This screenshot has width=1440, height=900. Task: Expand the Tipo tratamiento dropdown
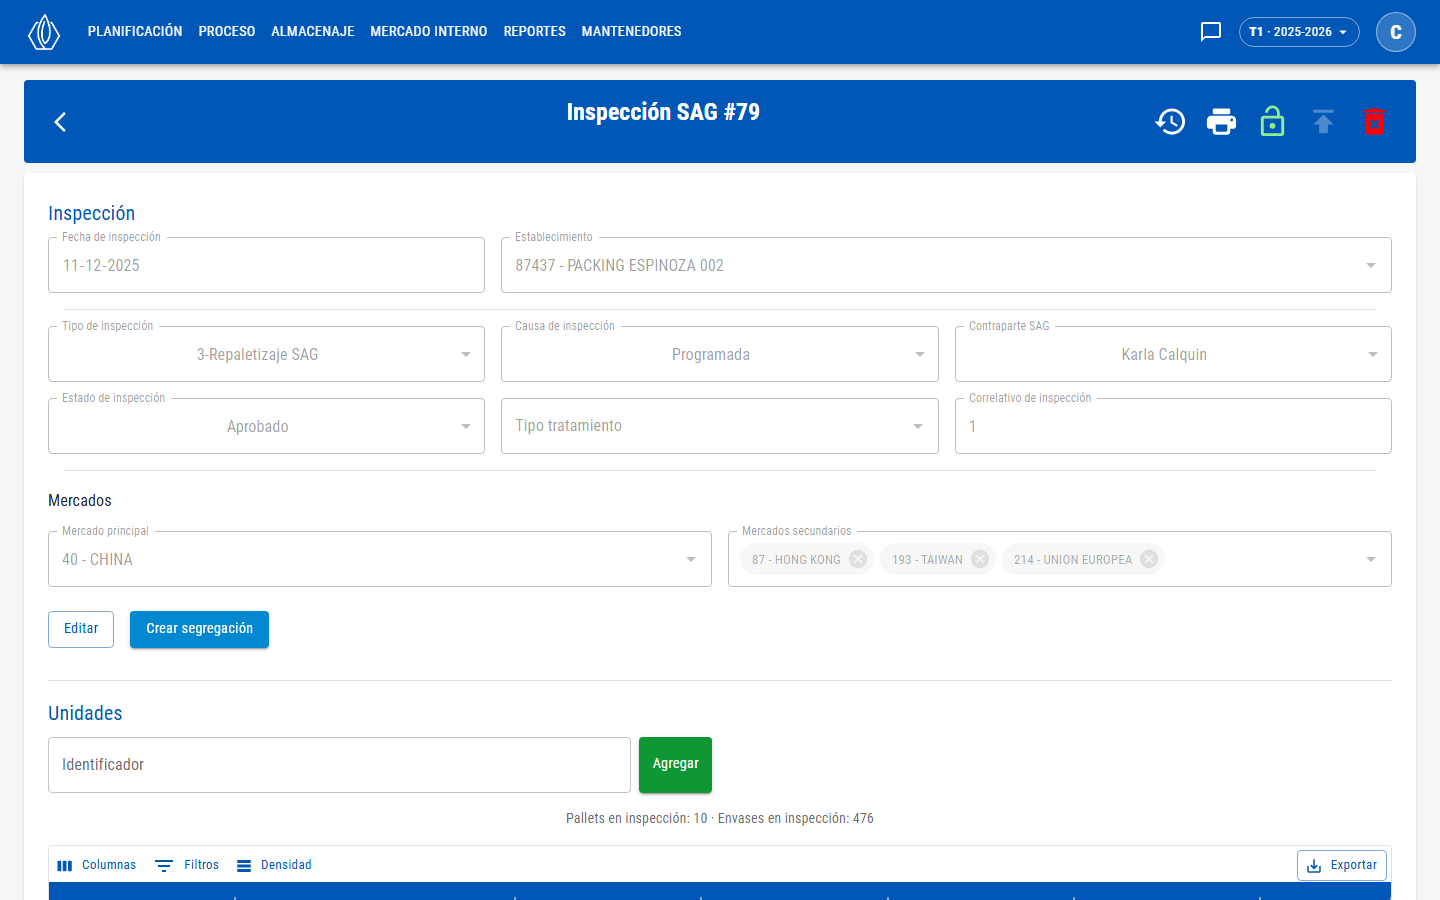tap(720, 426)
